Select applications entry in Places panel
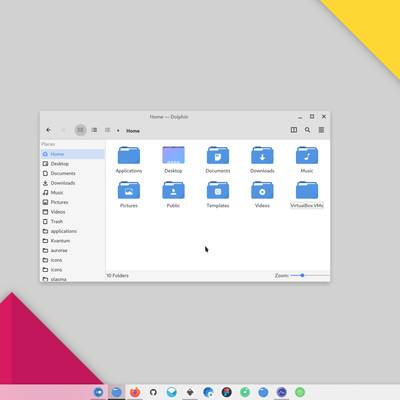Viewport: 400px width, 400px height. point(73,231)
